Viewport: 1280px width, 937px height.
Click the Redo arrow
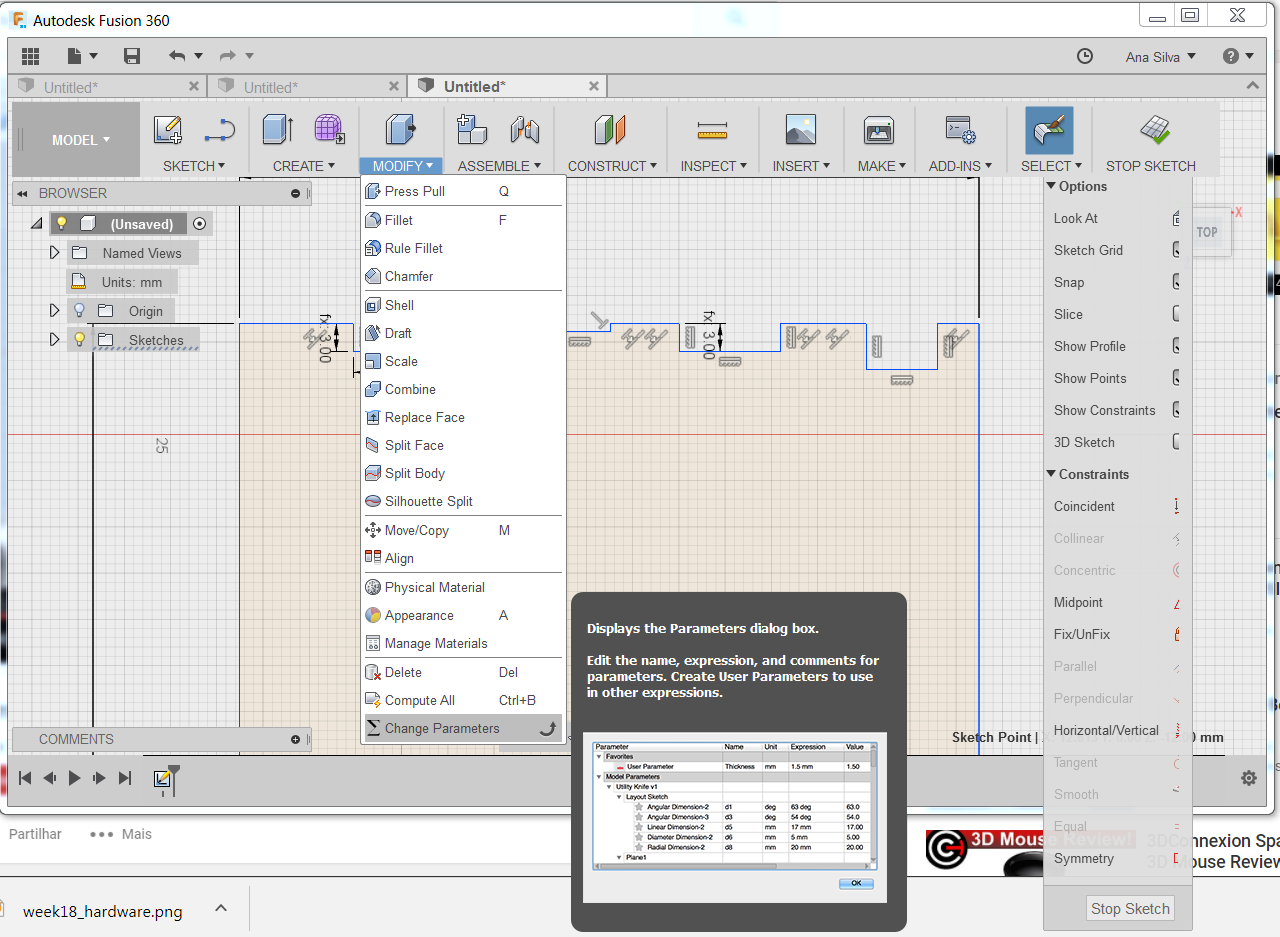(228, 56)
